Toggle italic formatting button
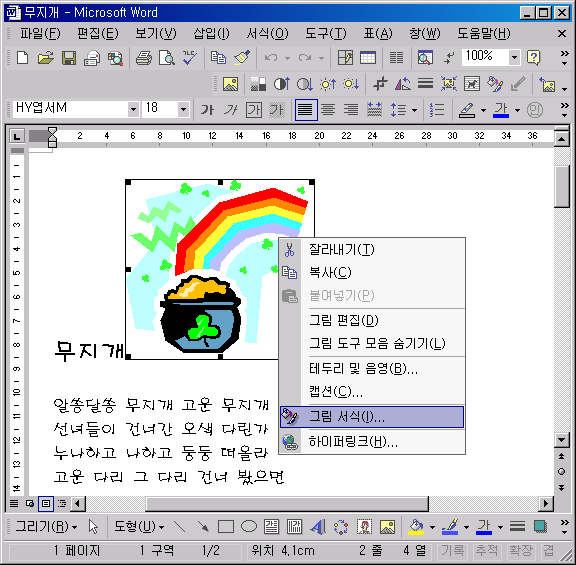This screenshot has height=565, width=576. tap(231, 110)
